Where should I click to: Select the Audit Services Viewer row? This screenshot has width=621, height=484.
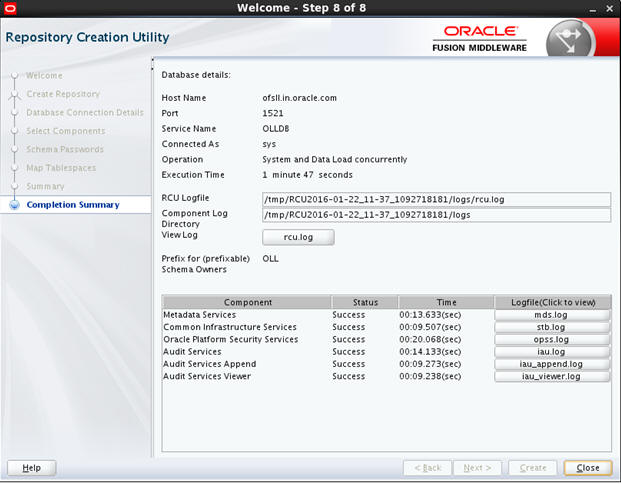387,377
